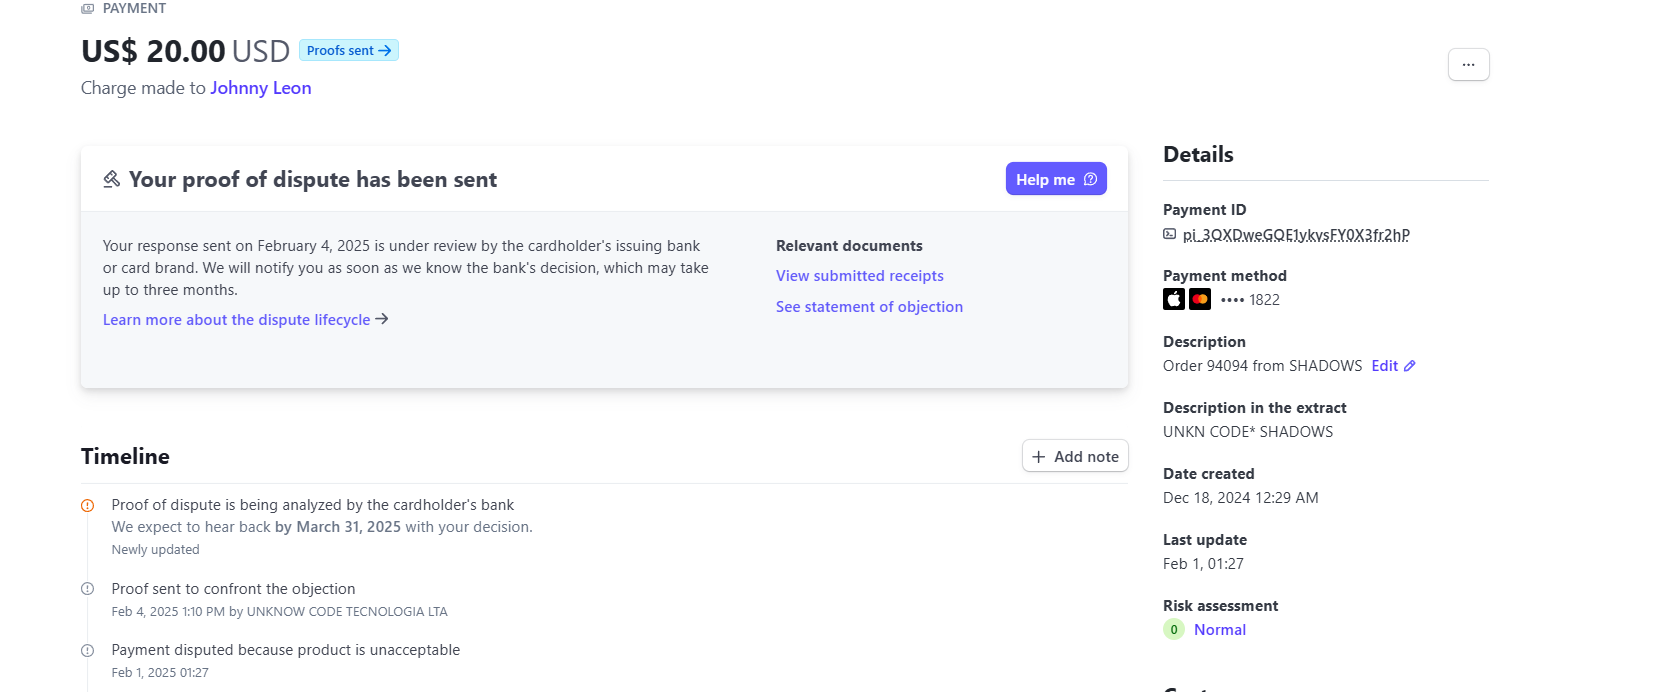Click the plus icon in Add note
This screenshot has height=692, width=1661.
point(1038,457)
